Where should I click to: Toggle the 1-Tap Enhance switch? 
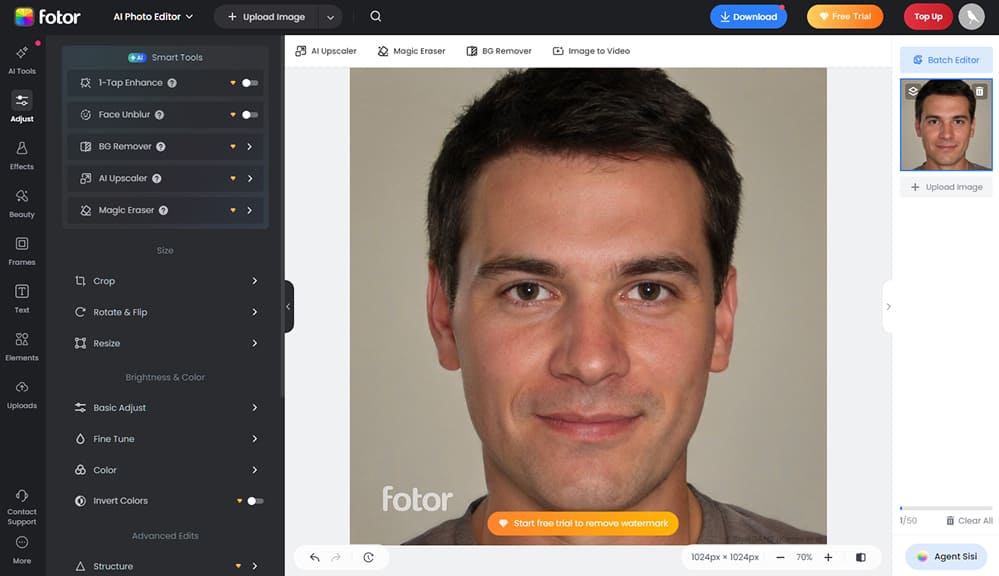[x=250, y=83]
